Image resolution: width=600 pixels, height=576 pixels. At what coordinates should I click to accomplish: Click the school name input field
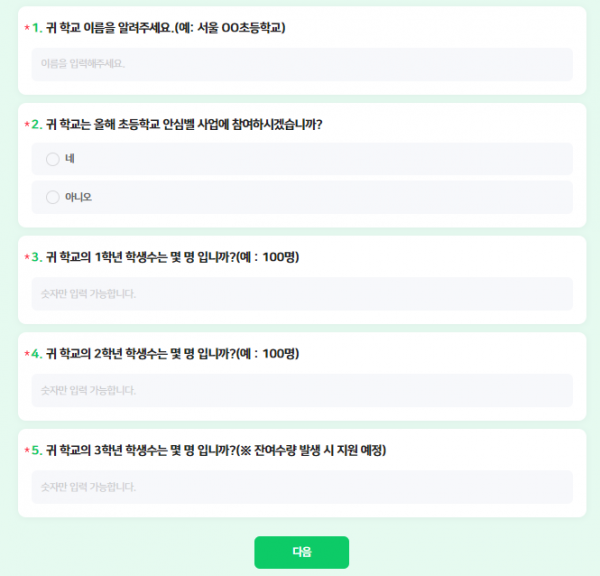pos(301,64)
